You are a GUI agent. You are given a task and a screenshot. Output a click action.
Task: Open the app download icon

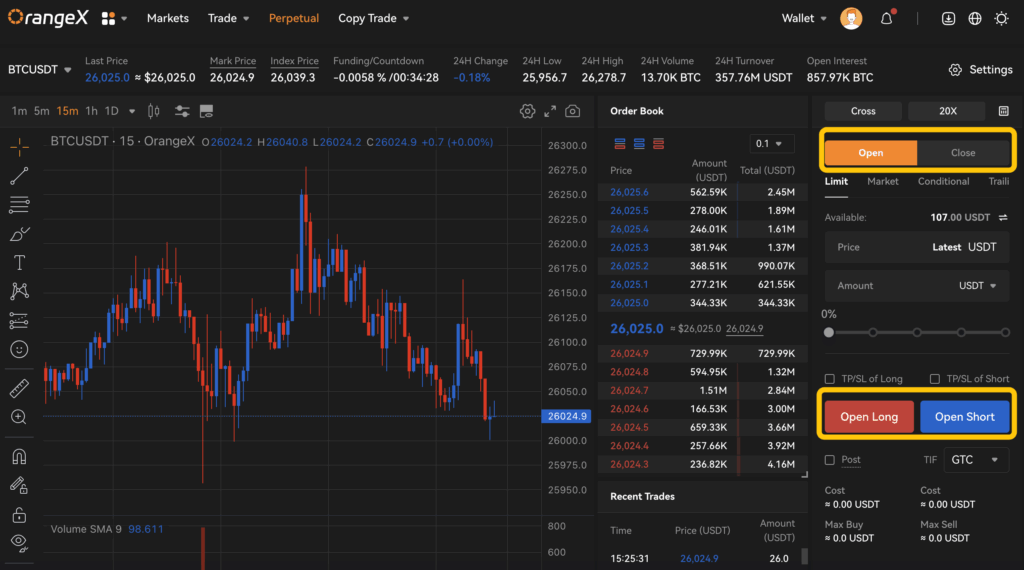click(x=948, y=18)
